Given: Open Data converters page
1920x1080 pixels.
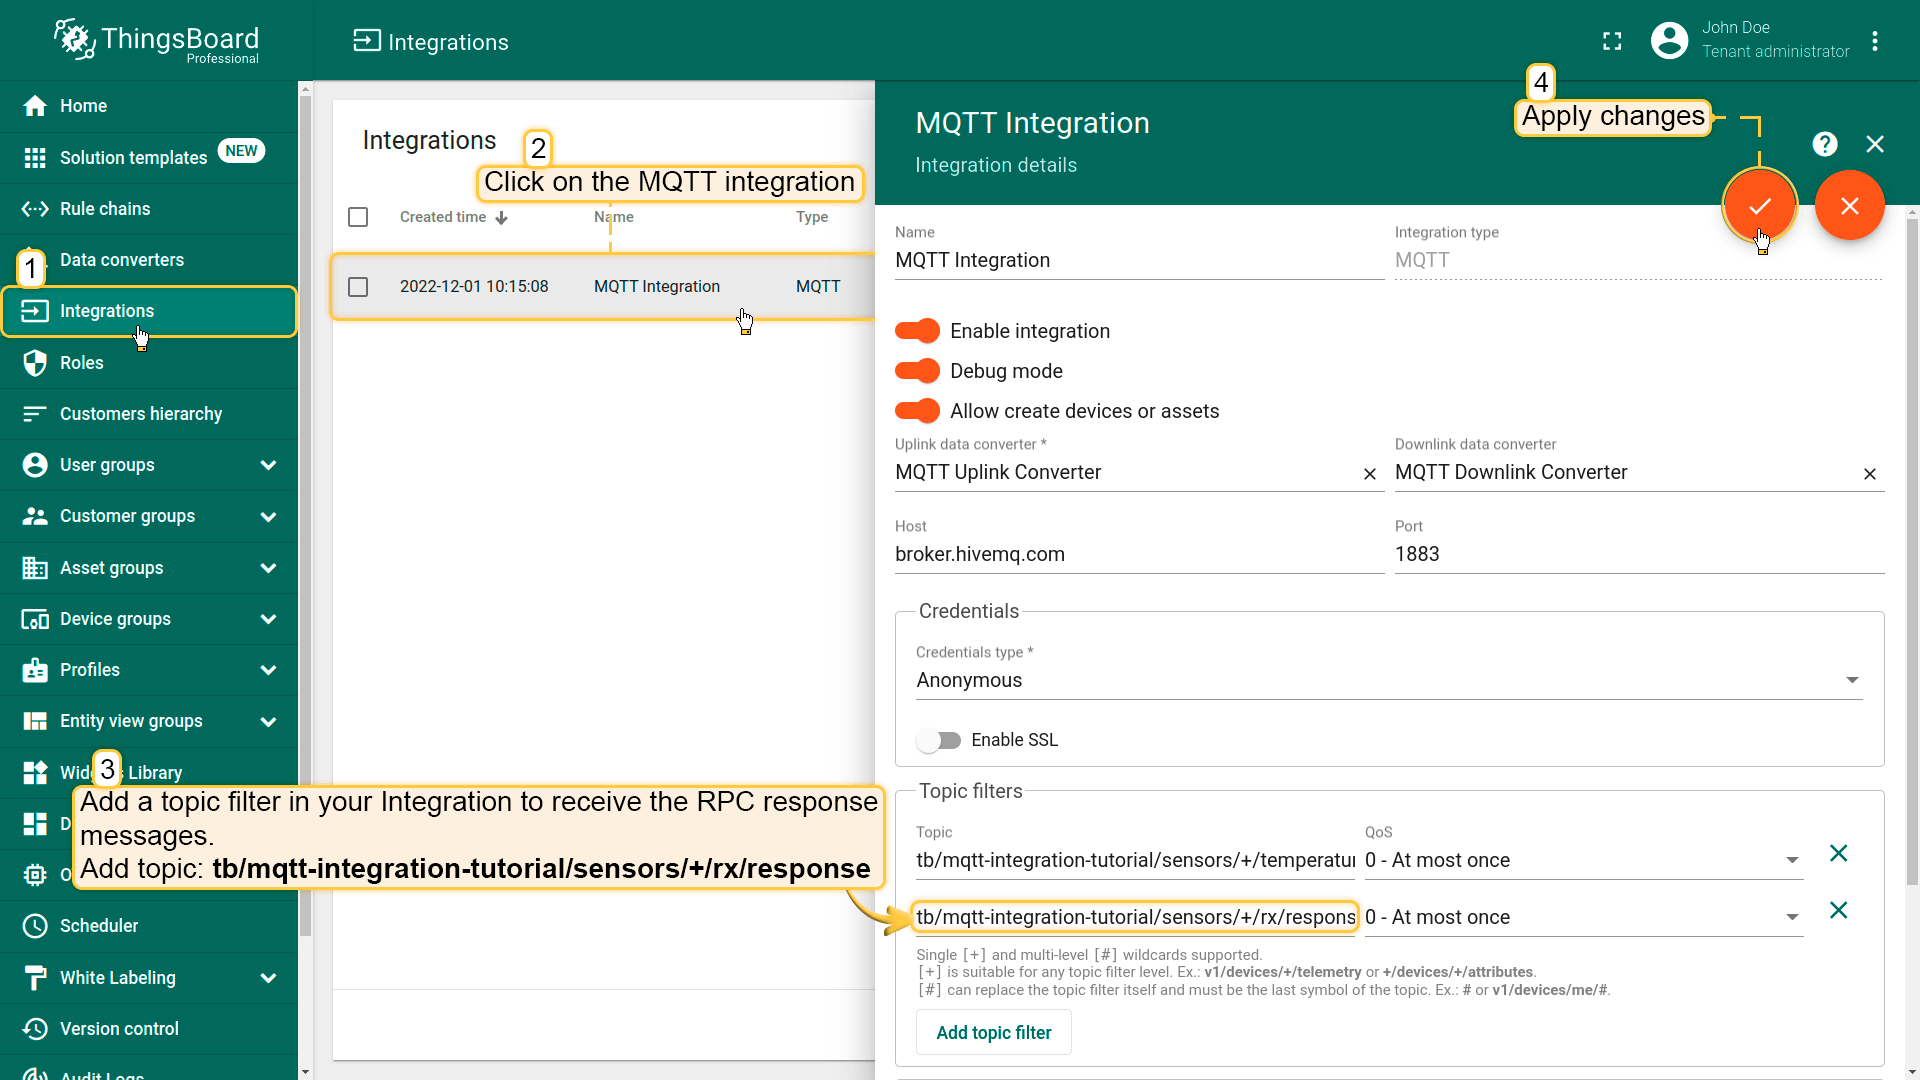Looking at the screenshot, I should [149, 260].
